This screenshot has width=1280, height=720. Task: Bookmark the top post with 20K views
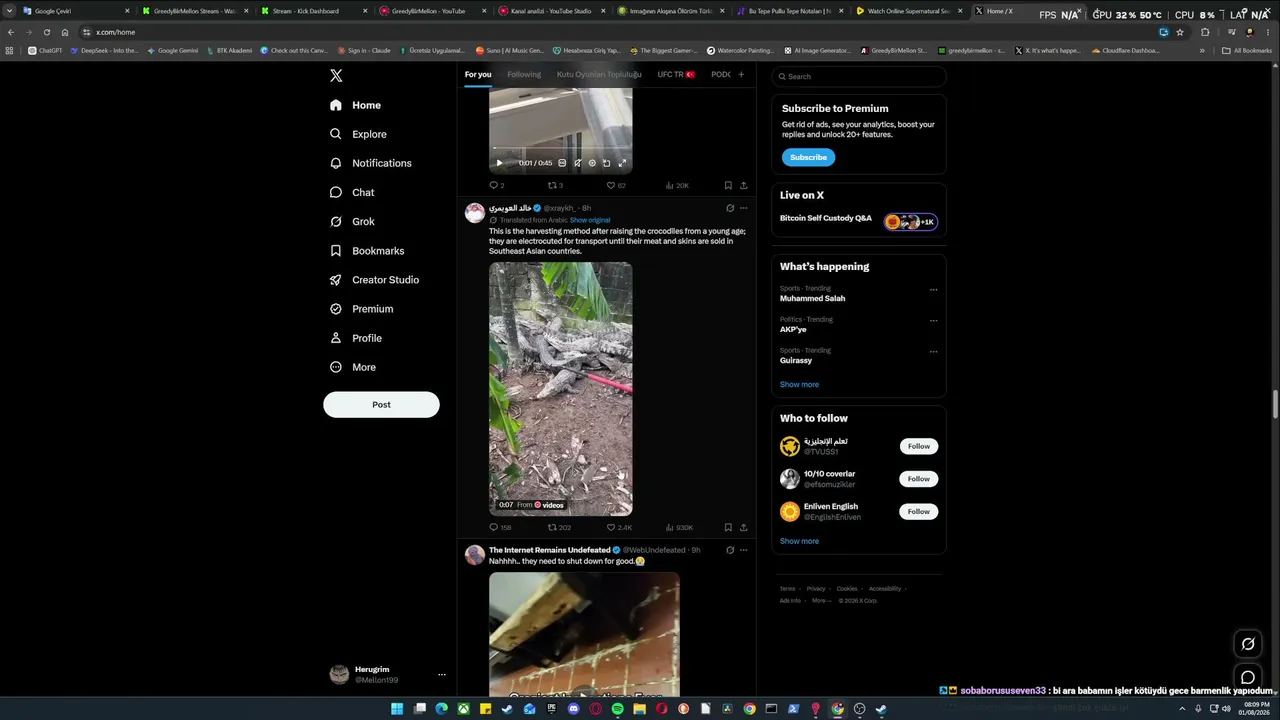[x=728, y=185]
